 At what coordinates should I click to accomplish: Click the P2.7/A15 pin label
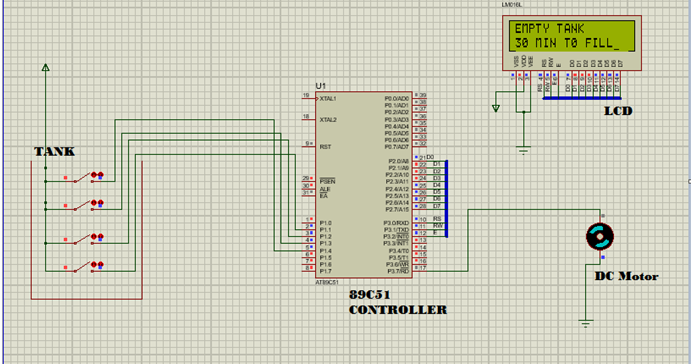[x=397, y=209]
